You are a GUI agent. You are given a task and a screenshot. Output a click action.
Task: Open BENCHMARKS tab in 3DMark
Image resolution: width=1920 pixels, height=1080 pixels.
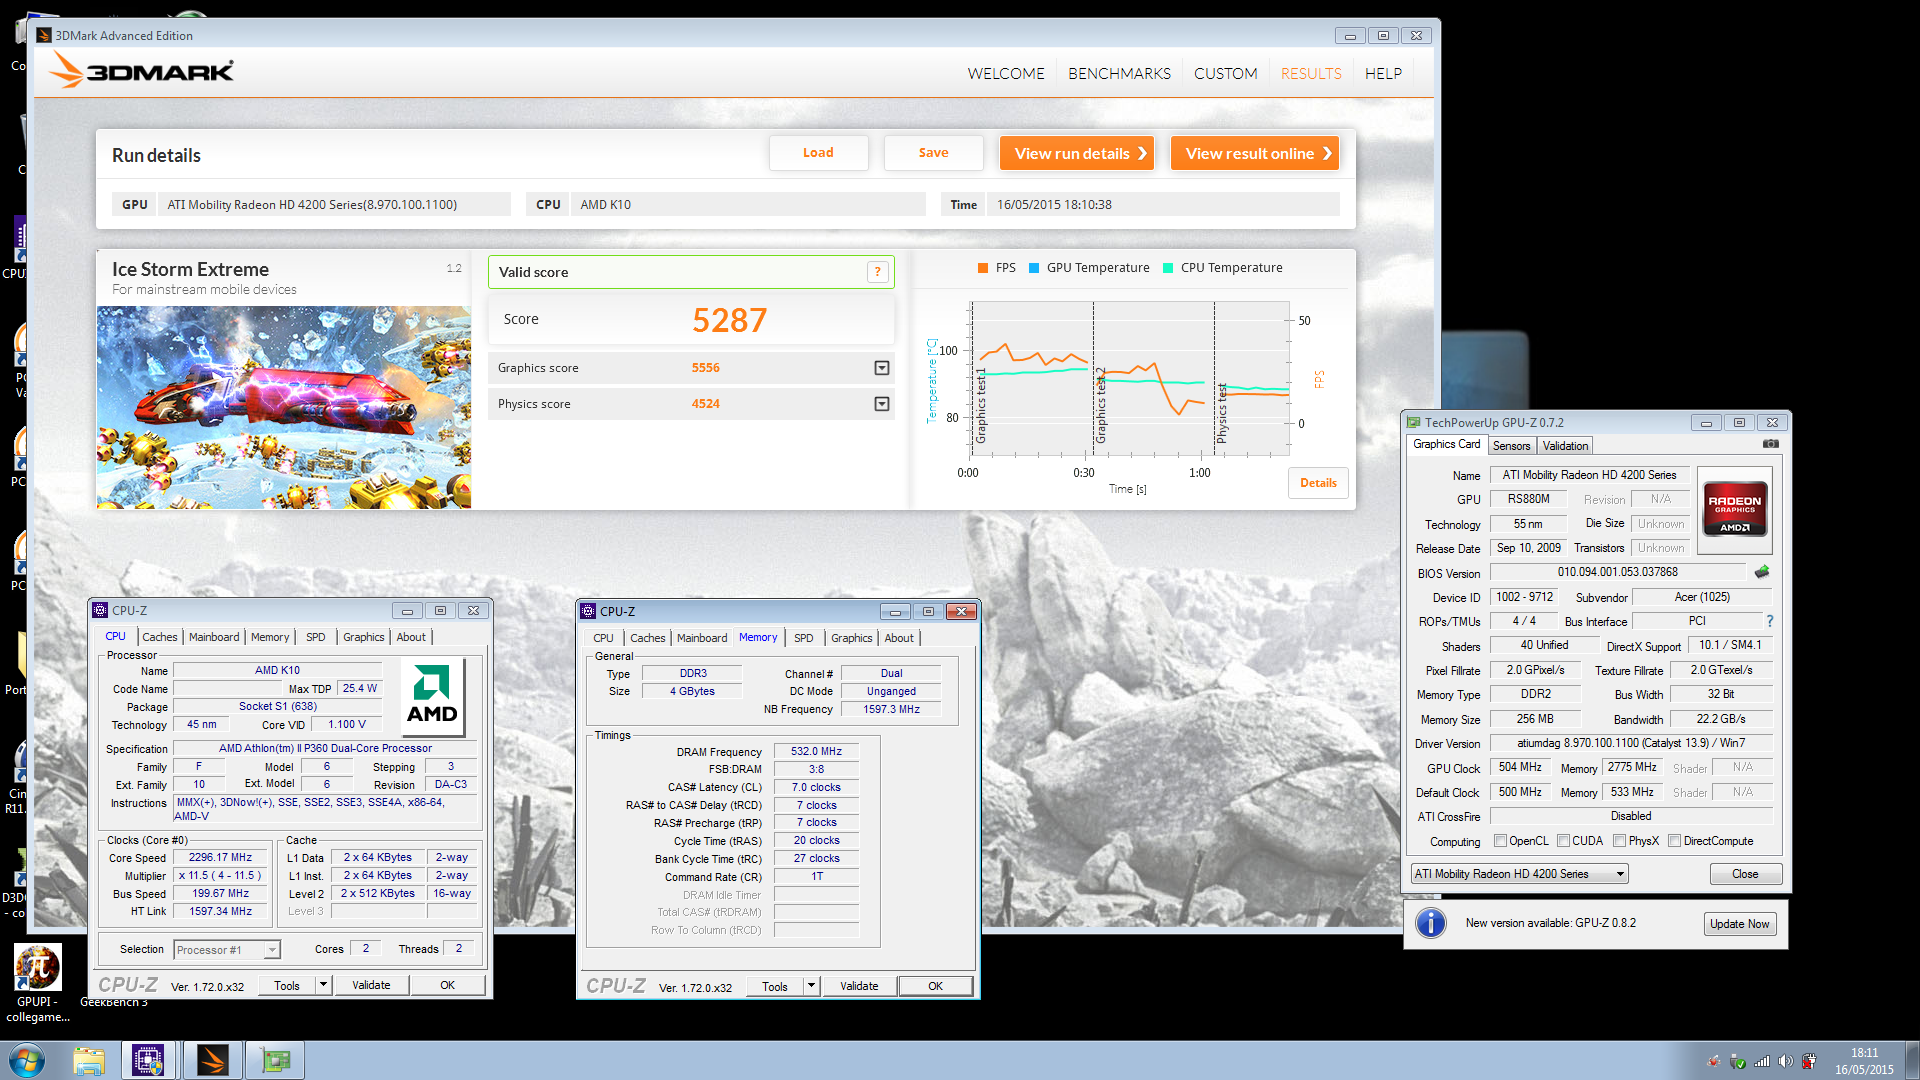[1119, 73]
